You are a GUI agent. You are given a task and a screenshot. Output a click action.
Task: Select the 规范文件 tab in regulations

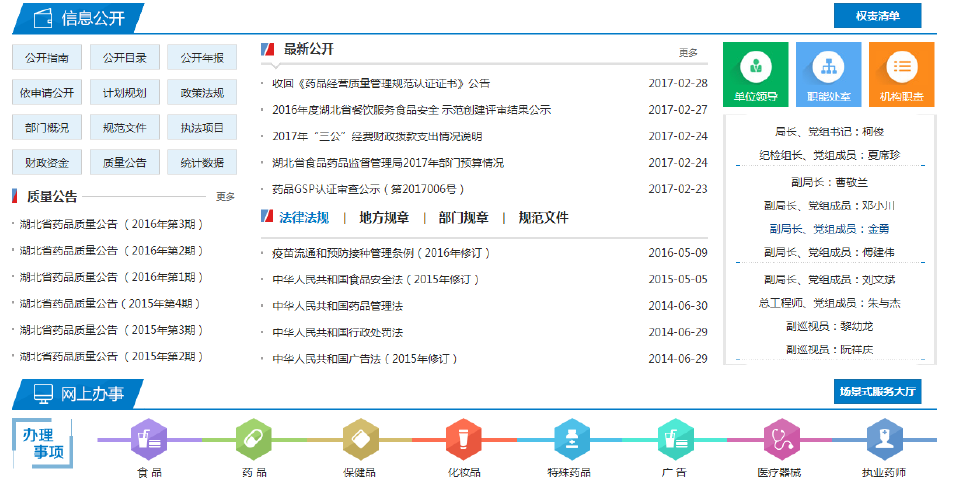(543, 217)
